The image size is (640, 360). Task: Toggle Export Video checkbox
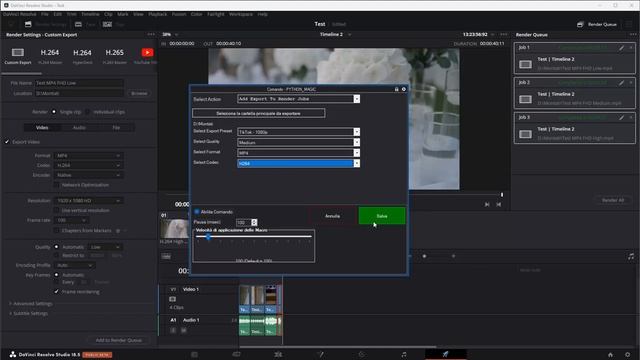tap(7, 142)
